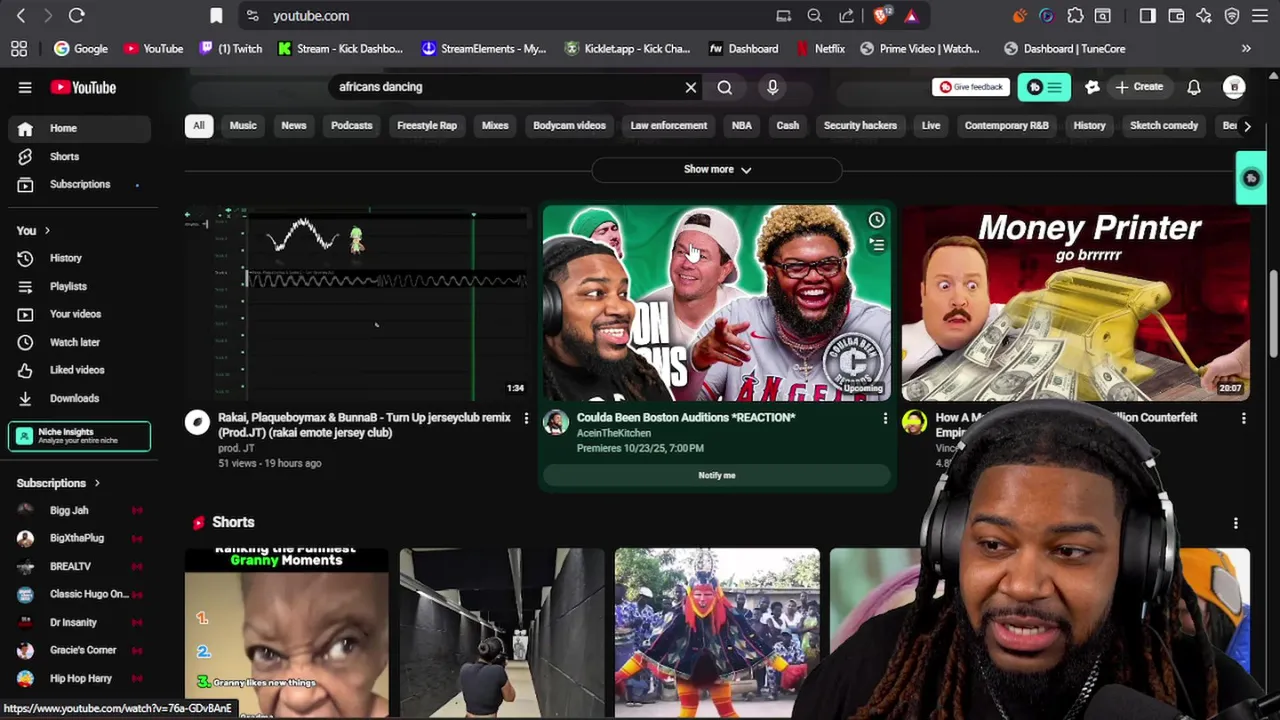Open the Prime Video bookmark
Screen dimensions: 1280x720
point(920,48)
